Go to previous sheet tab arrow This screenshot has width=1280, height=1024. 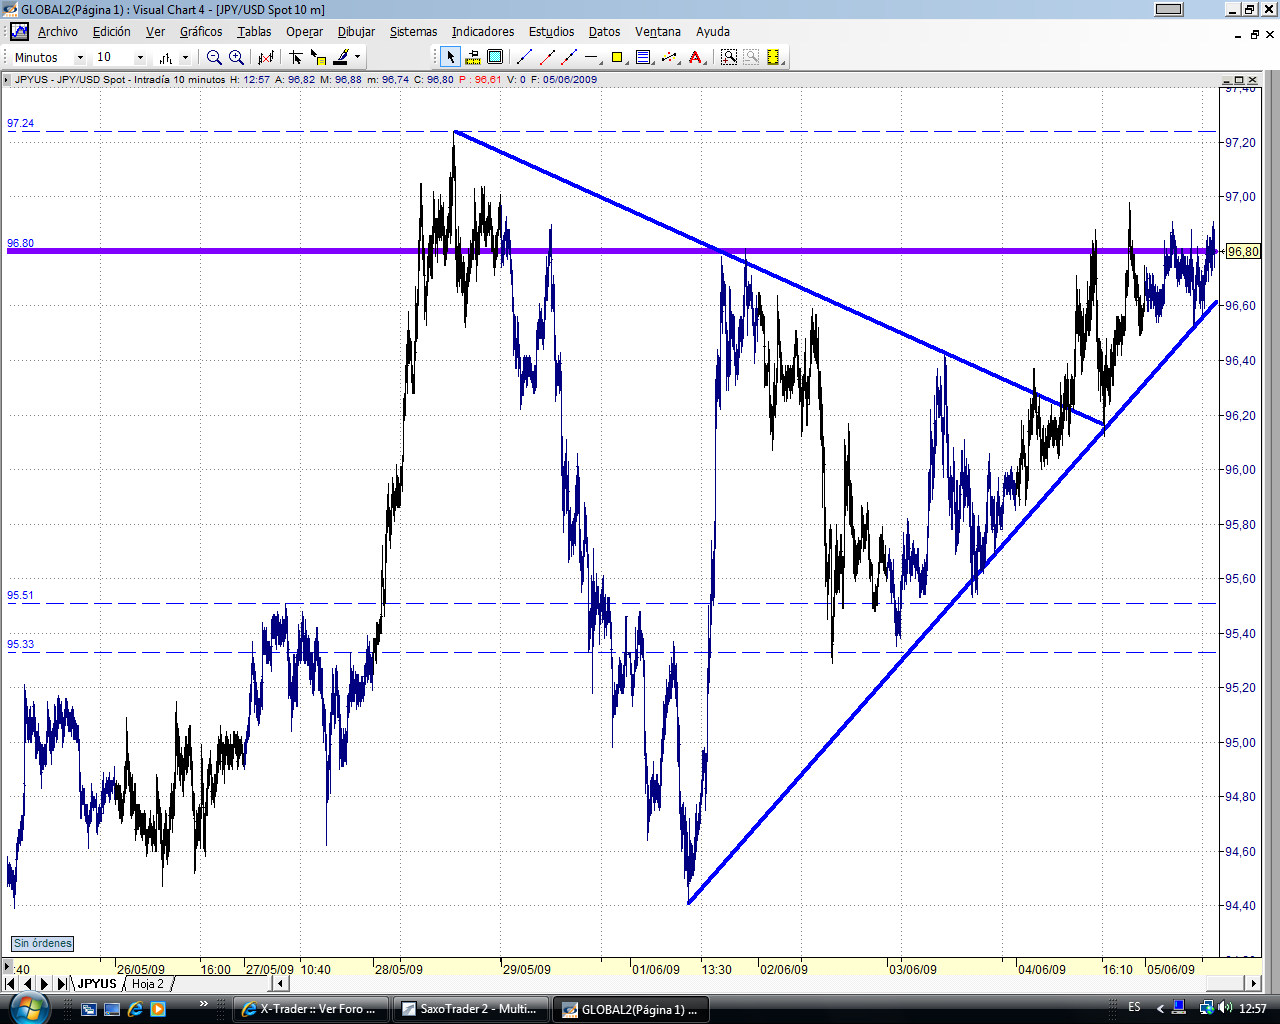click(28, 984)
